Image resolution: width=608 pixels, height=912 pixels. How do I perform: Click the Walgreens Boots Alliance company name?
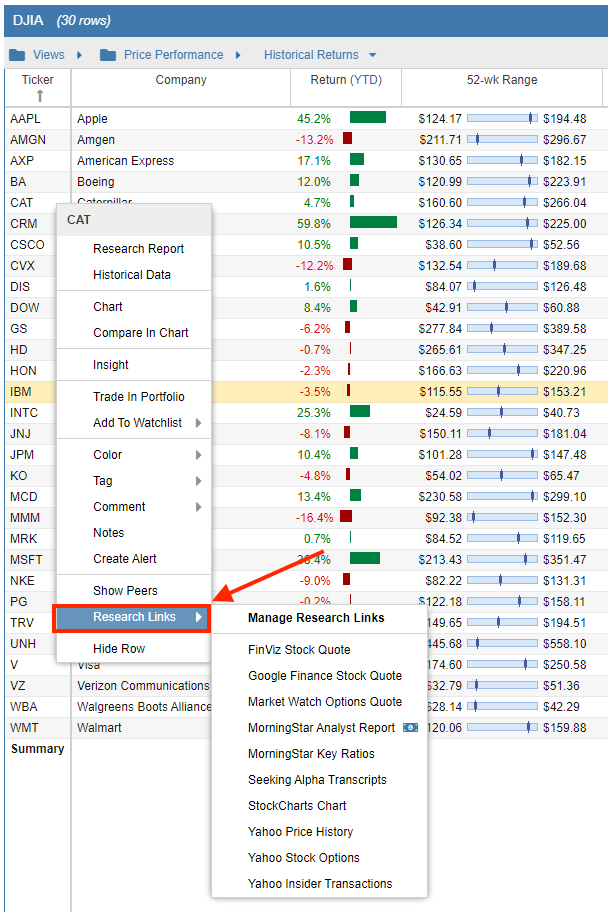coord(144,707)
